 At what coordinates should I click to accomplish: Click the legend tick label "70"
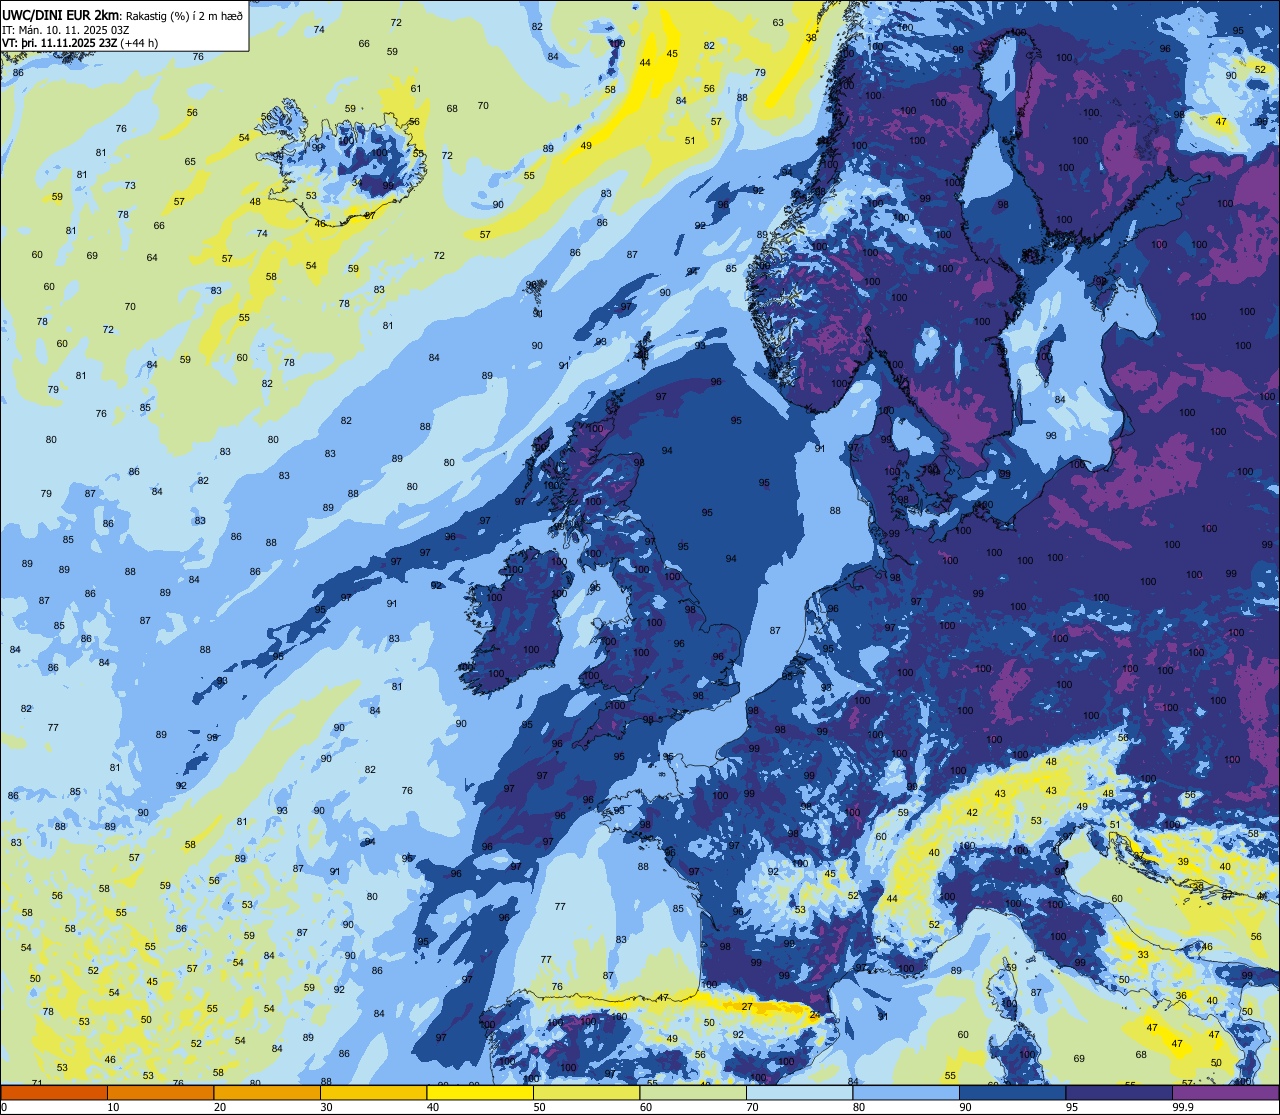click(752, 1107)
